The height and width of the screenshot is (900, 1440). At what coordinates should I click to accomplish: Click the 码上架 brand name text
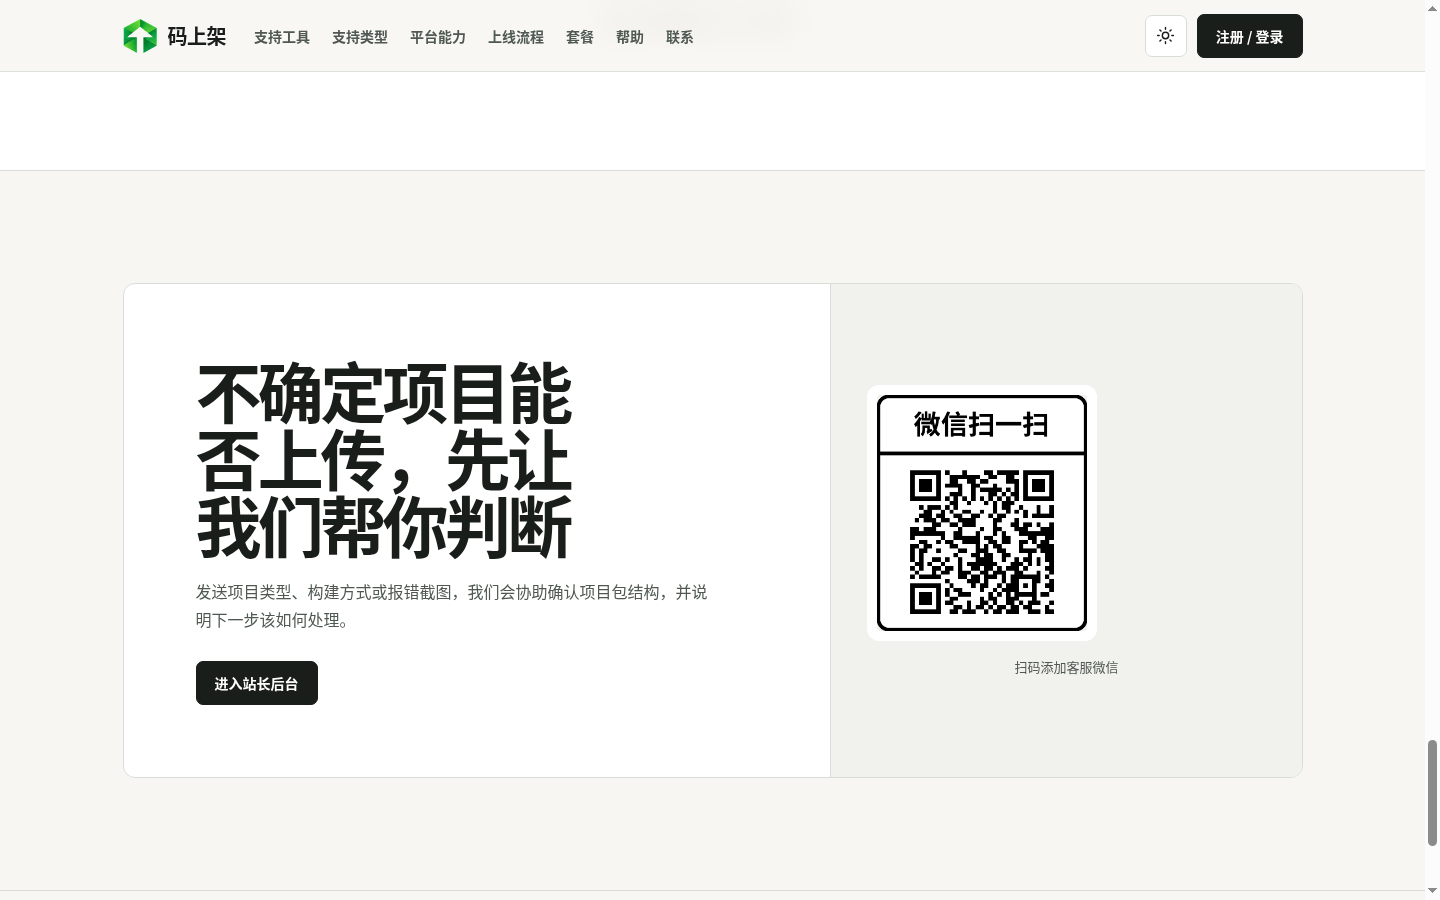click(197, 37)
